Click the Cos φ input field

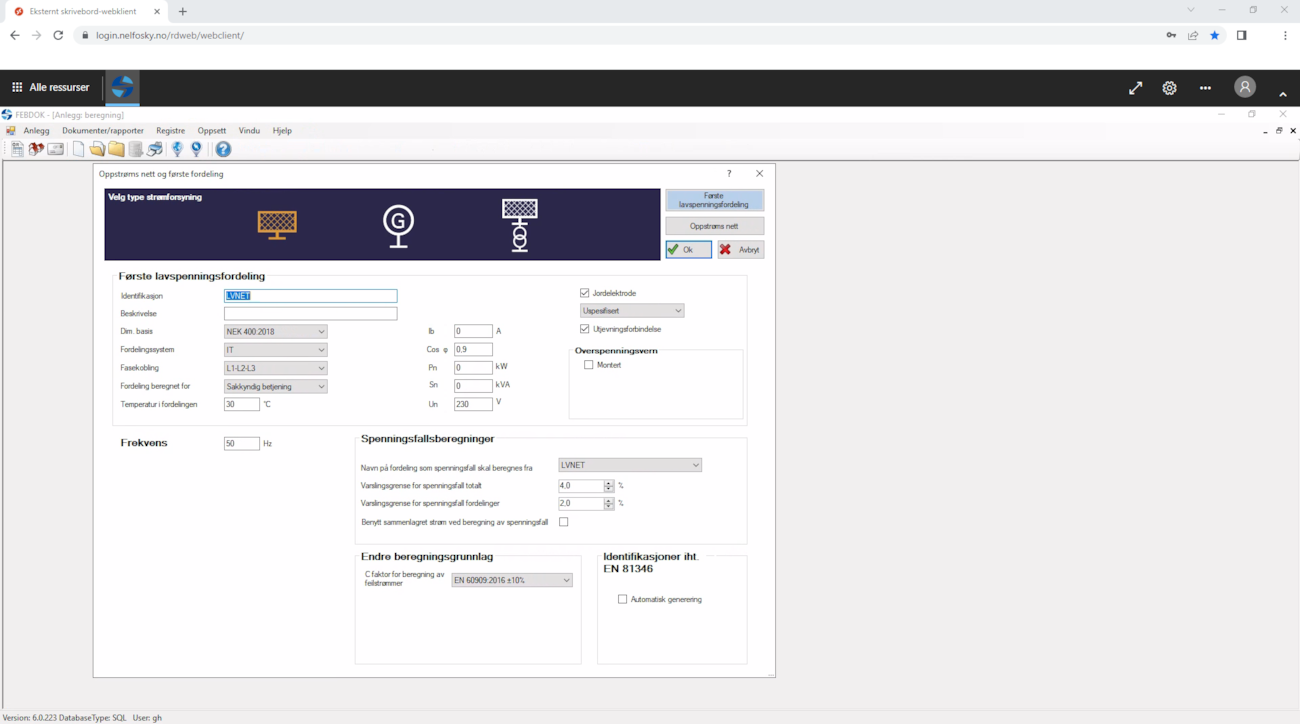tap(473, 349)
